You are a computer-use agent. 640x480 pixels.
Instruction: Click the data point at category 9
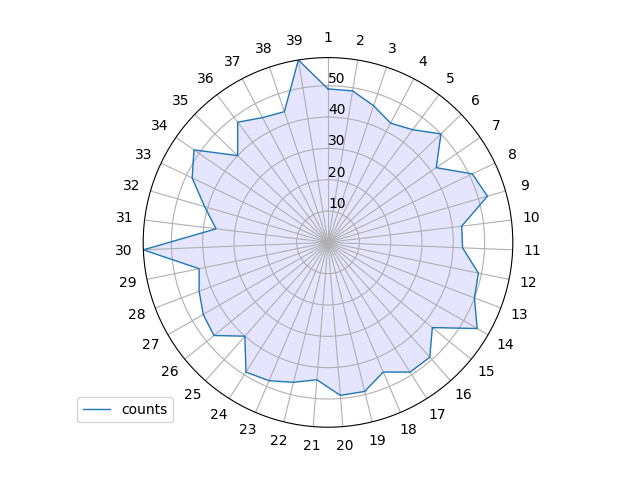487,196
